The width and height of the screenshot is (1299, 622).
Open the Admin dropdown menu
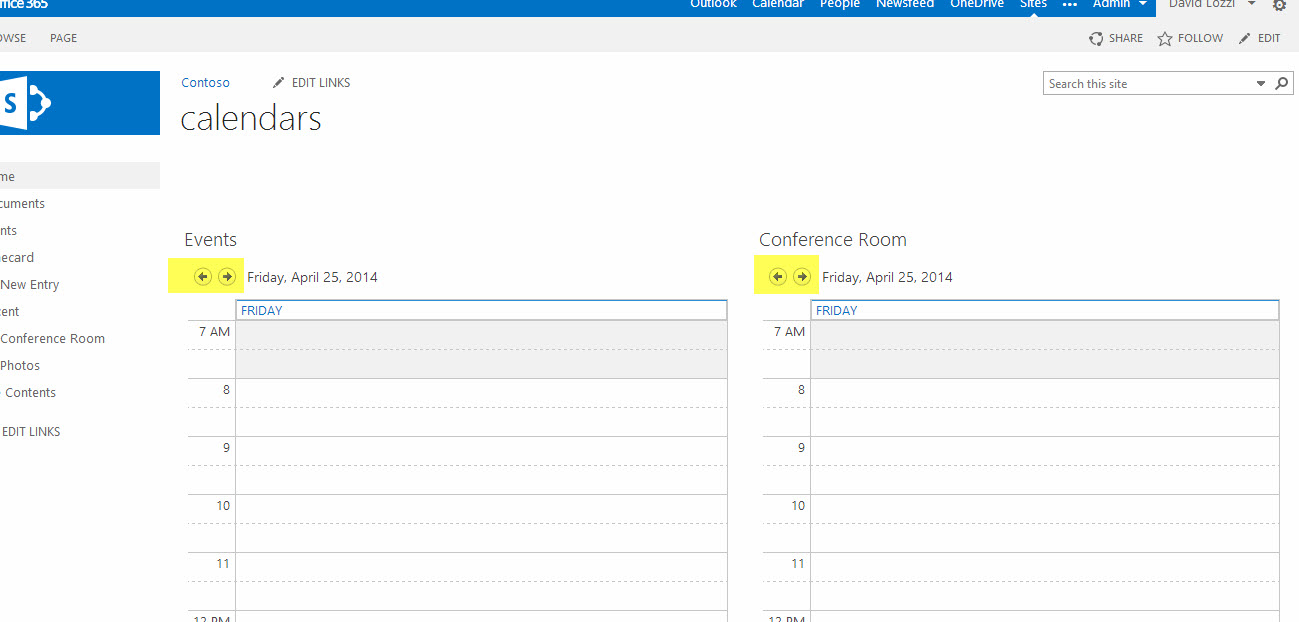(1119, 4)
